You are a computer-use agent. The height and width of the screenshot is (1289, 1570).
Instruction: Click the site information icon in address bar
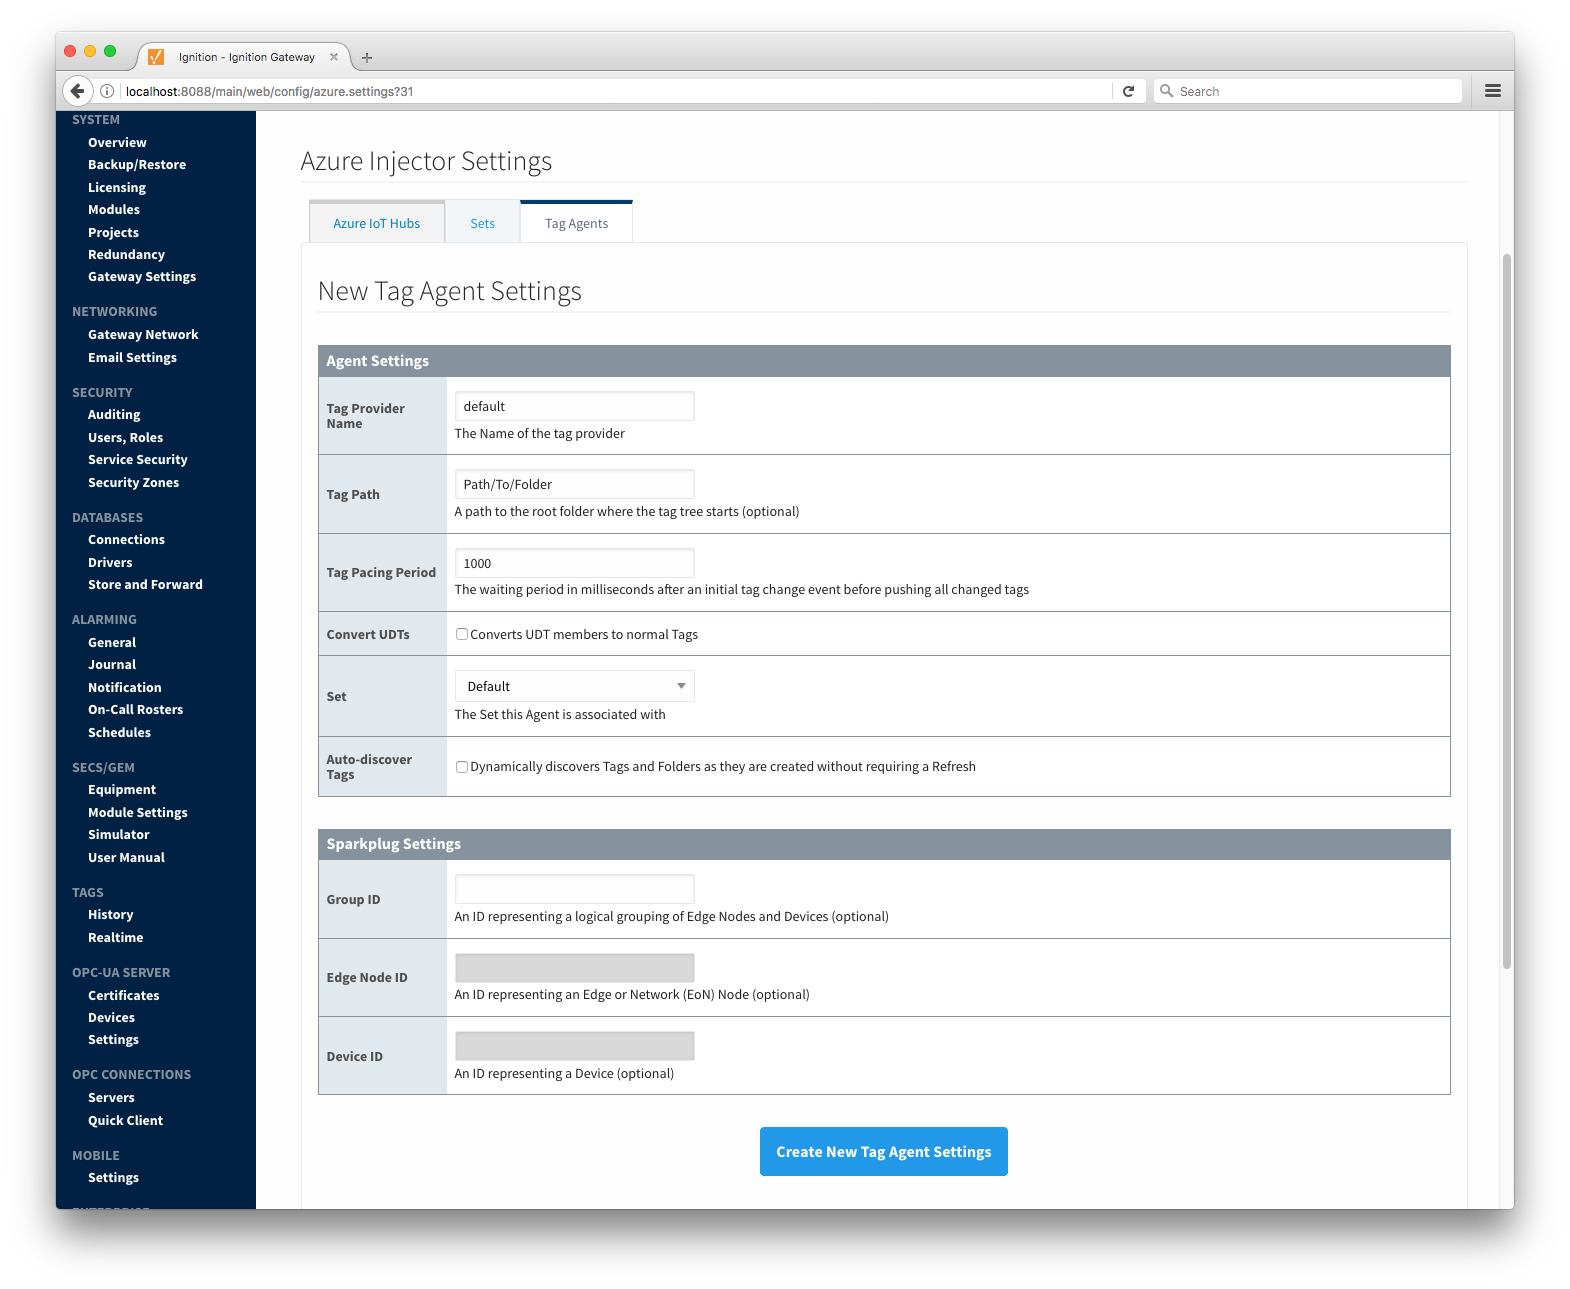107,91
